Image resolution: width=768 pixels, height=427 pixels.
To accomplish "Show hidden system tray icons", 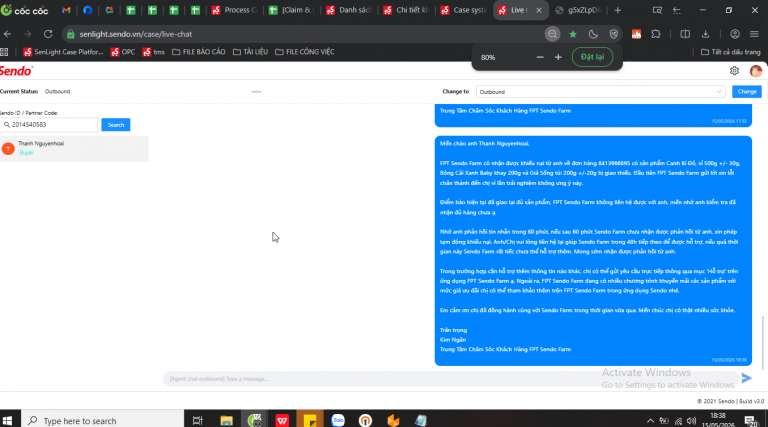I will click(x=650, y=421).
